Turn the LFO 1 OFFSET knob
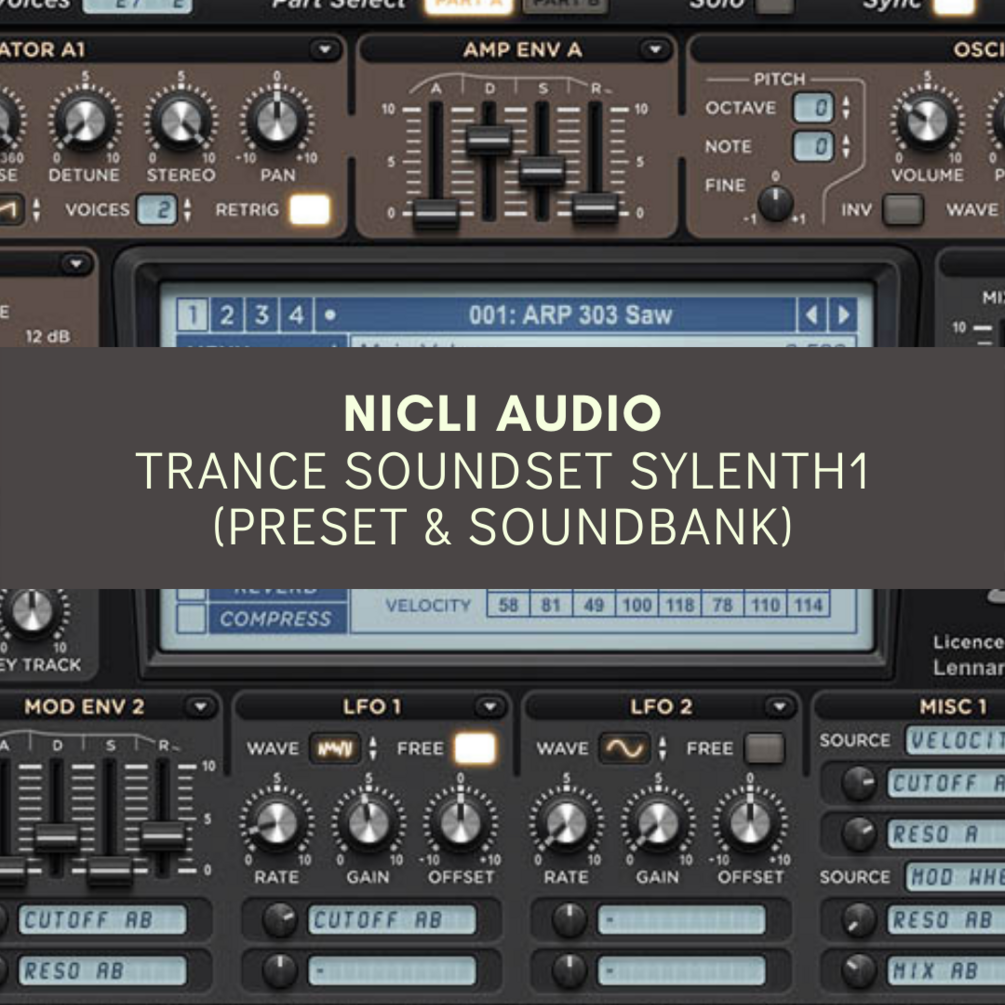Image resolution: width=1005 pixels, height=1005 pixels. click(x=460, y=823)
